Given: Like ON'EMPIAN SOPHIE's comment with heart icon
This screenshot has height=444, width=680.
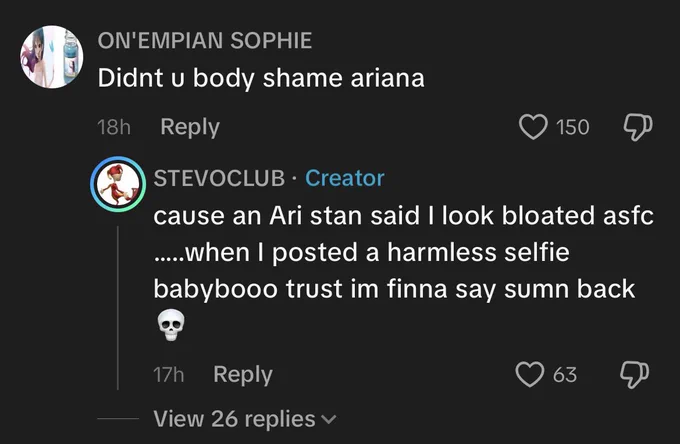Looking at the screenshot, I should (533, 127).
